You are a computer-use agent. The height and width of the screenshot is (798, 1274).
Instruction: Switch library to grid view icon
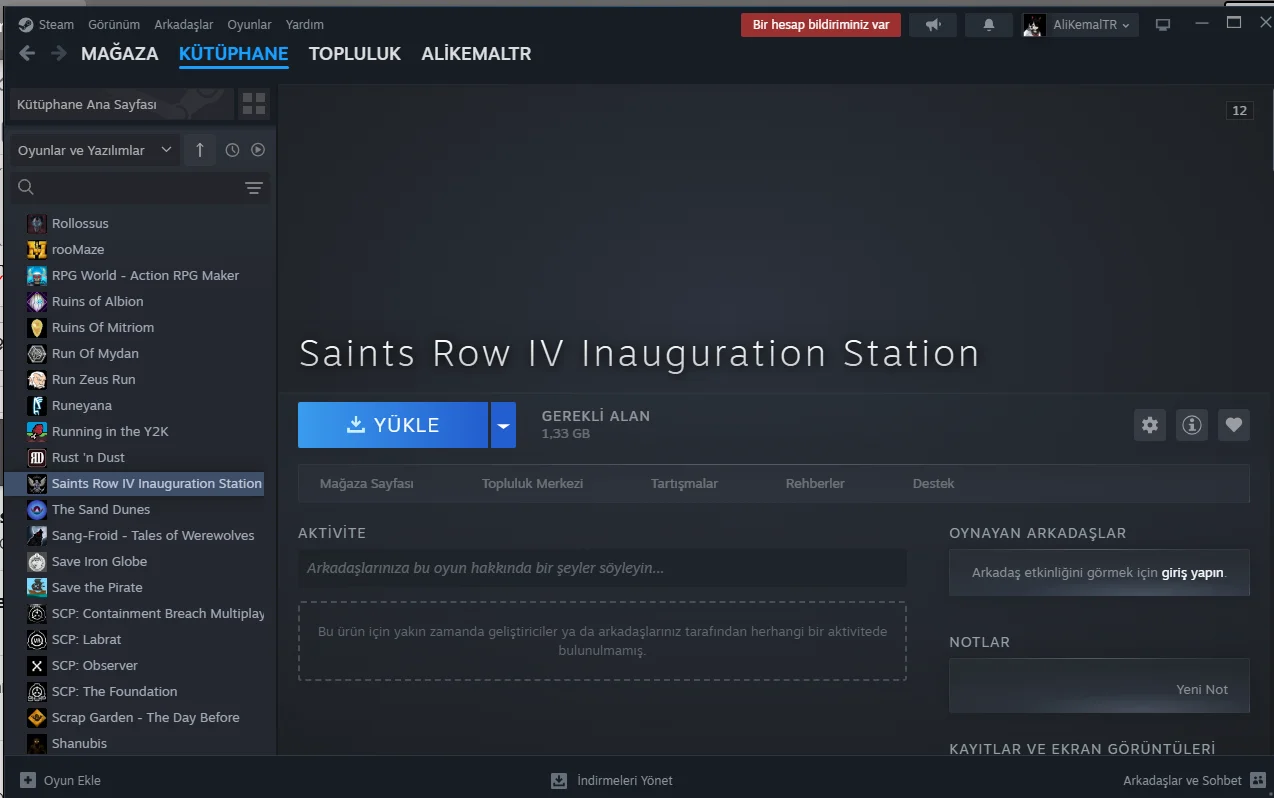[x=254, y=104]
